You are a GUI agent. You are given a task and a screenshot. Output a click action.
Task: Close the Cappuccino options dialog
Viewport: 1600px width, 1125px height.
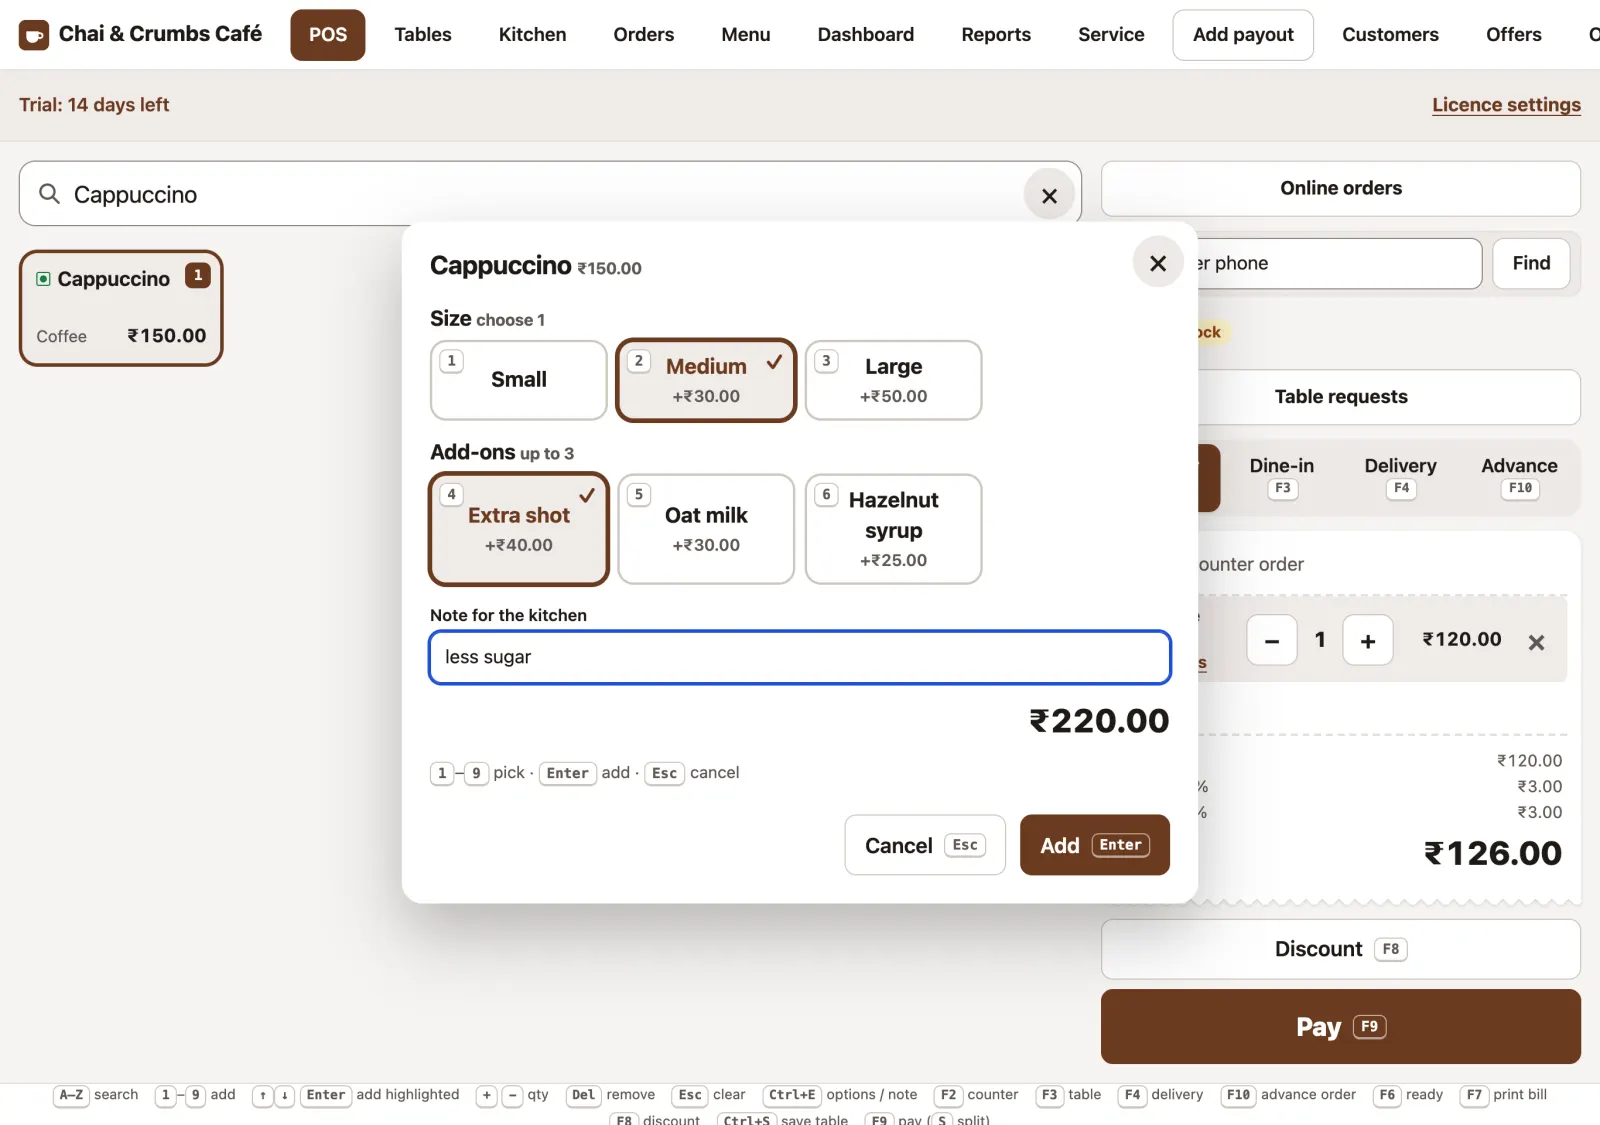[x=1158, y=263]
